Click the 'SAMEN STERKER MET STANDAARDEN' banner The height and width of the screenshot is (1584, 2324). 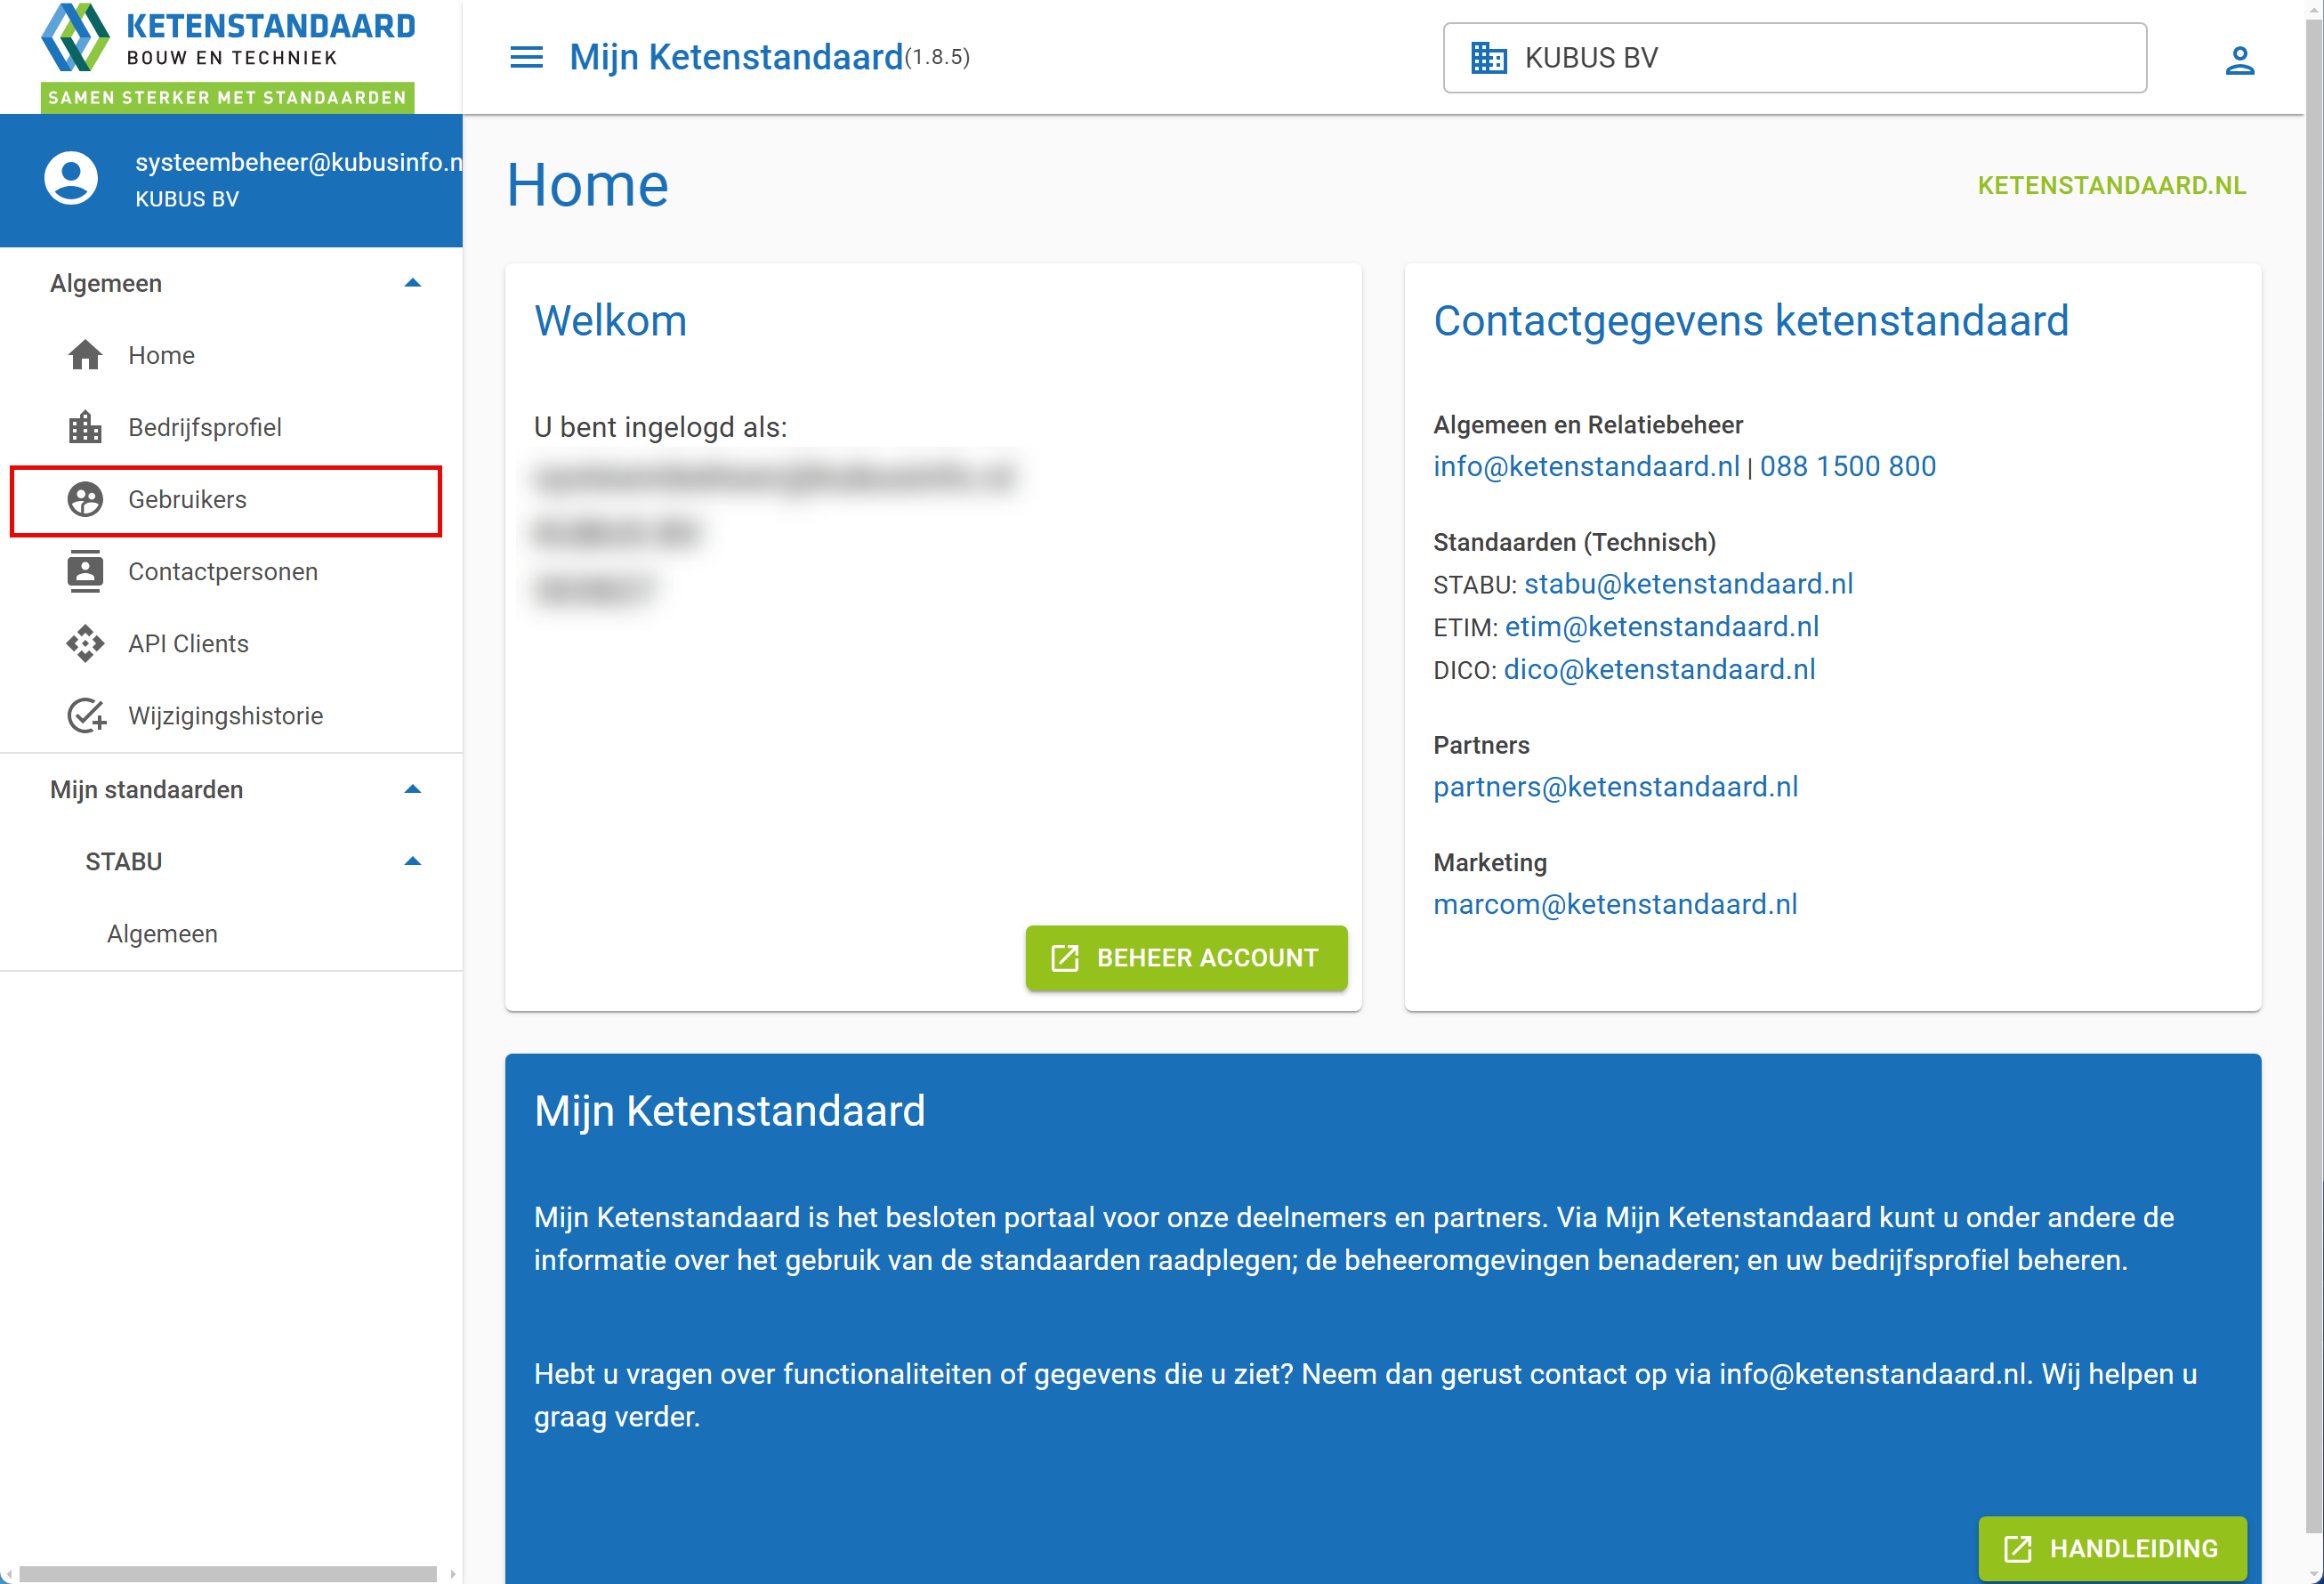pos(227,97)
